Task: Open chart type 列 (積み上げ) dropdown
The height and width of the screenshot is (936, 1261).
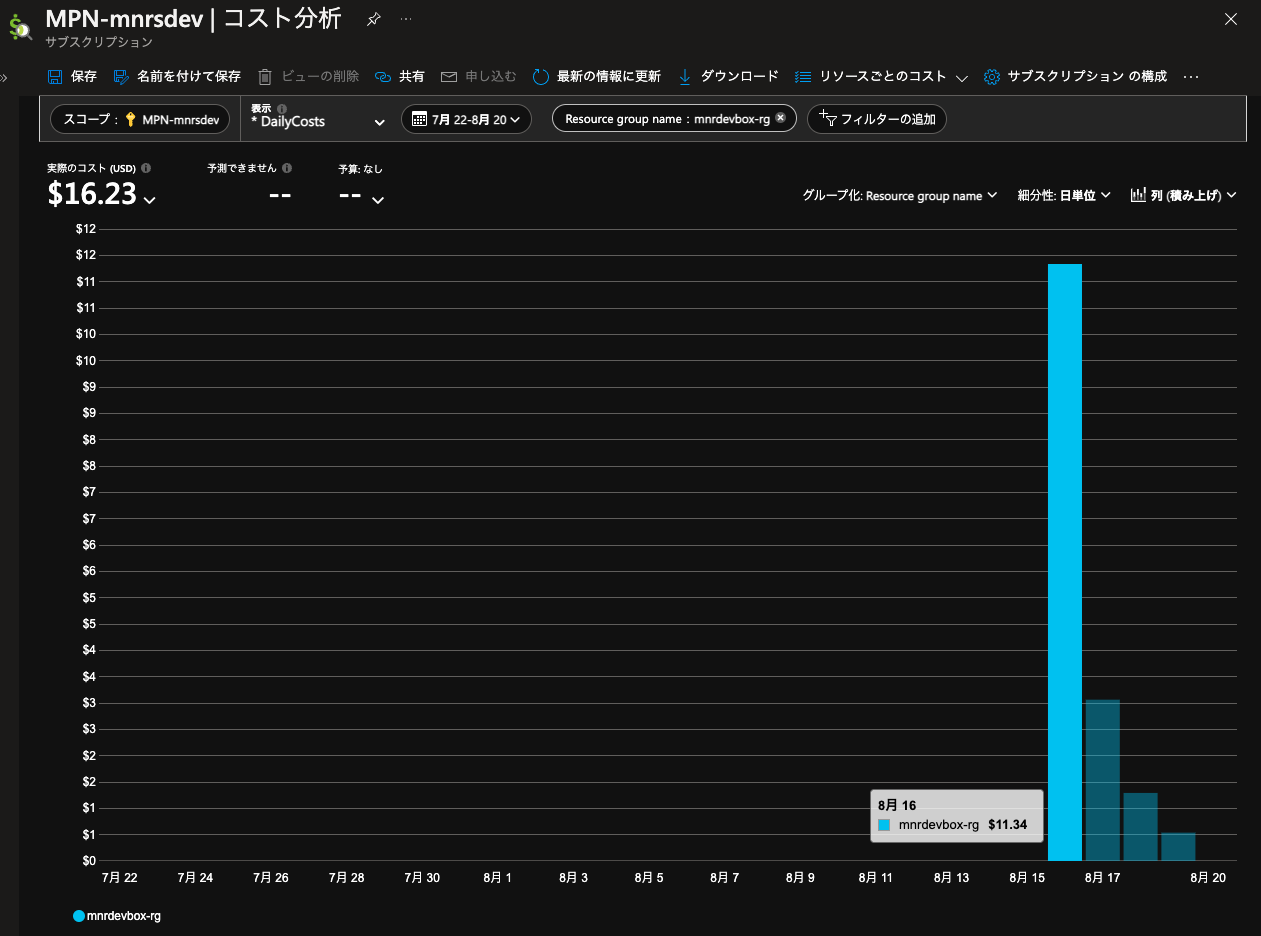Action: (x=1184, y=196)
